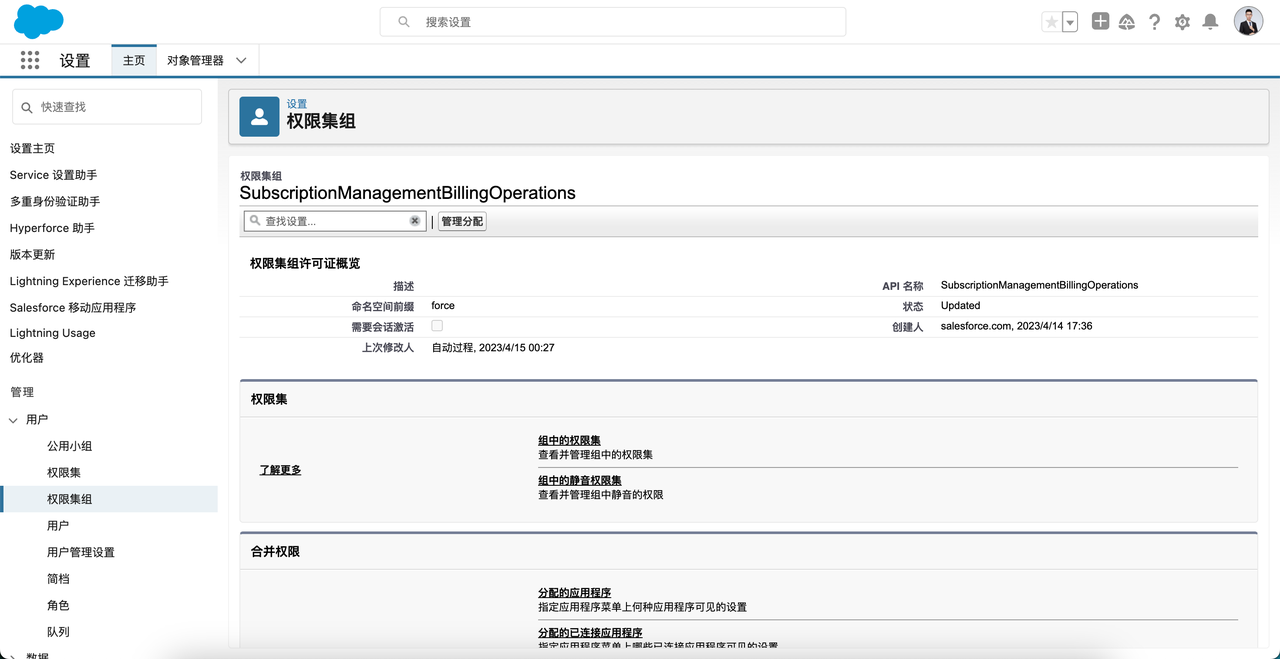Click the 状态 value Updated
This screenshot has width=1280, height=659.
click(x=960, y=305)
